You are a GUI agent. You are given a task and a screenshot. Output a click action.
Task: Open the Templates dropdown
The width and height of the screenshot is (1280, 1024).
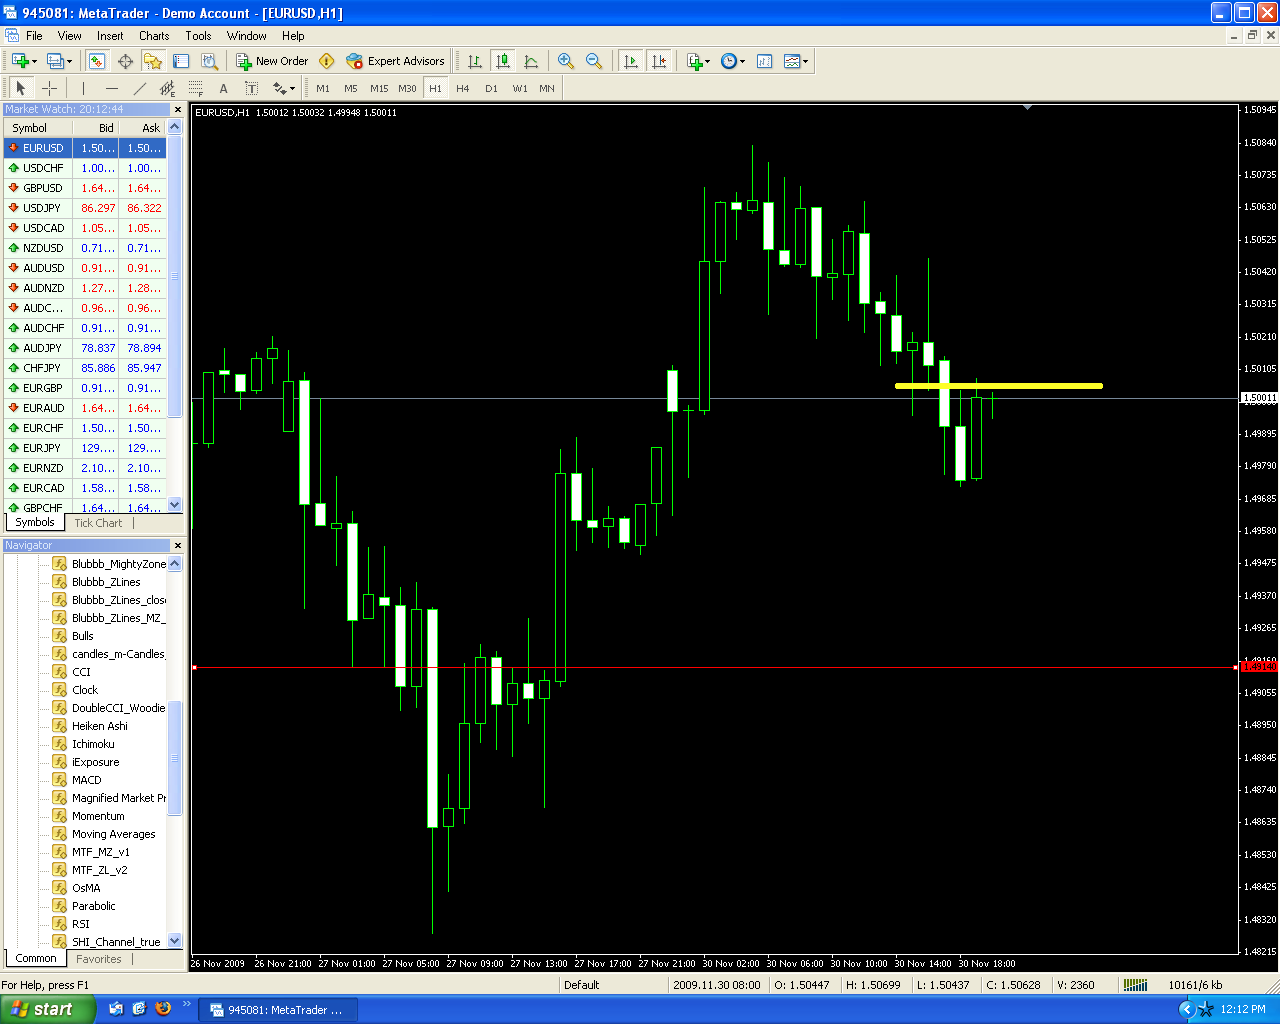coord(796,61)
